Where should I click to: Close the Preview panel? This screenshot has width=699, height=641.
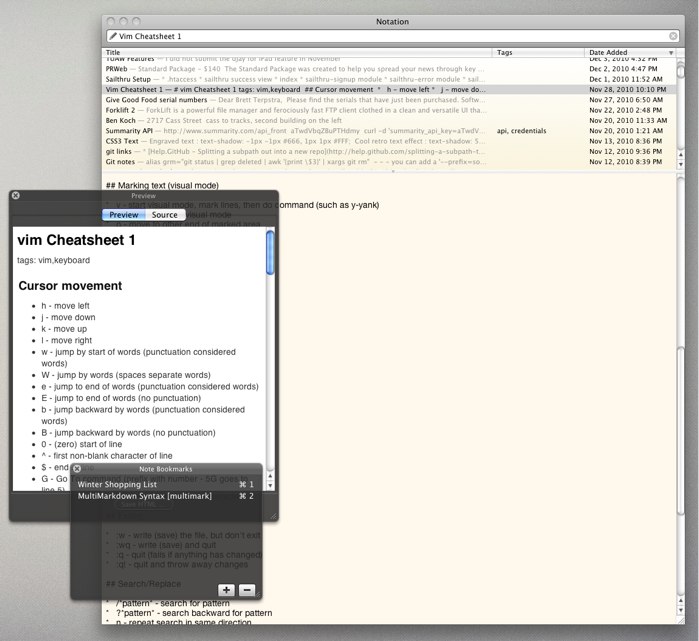pos(15,196)
